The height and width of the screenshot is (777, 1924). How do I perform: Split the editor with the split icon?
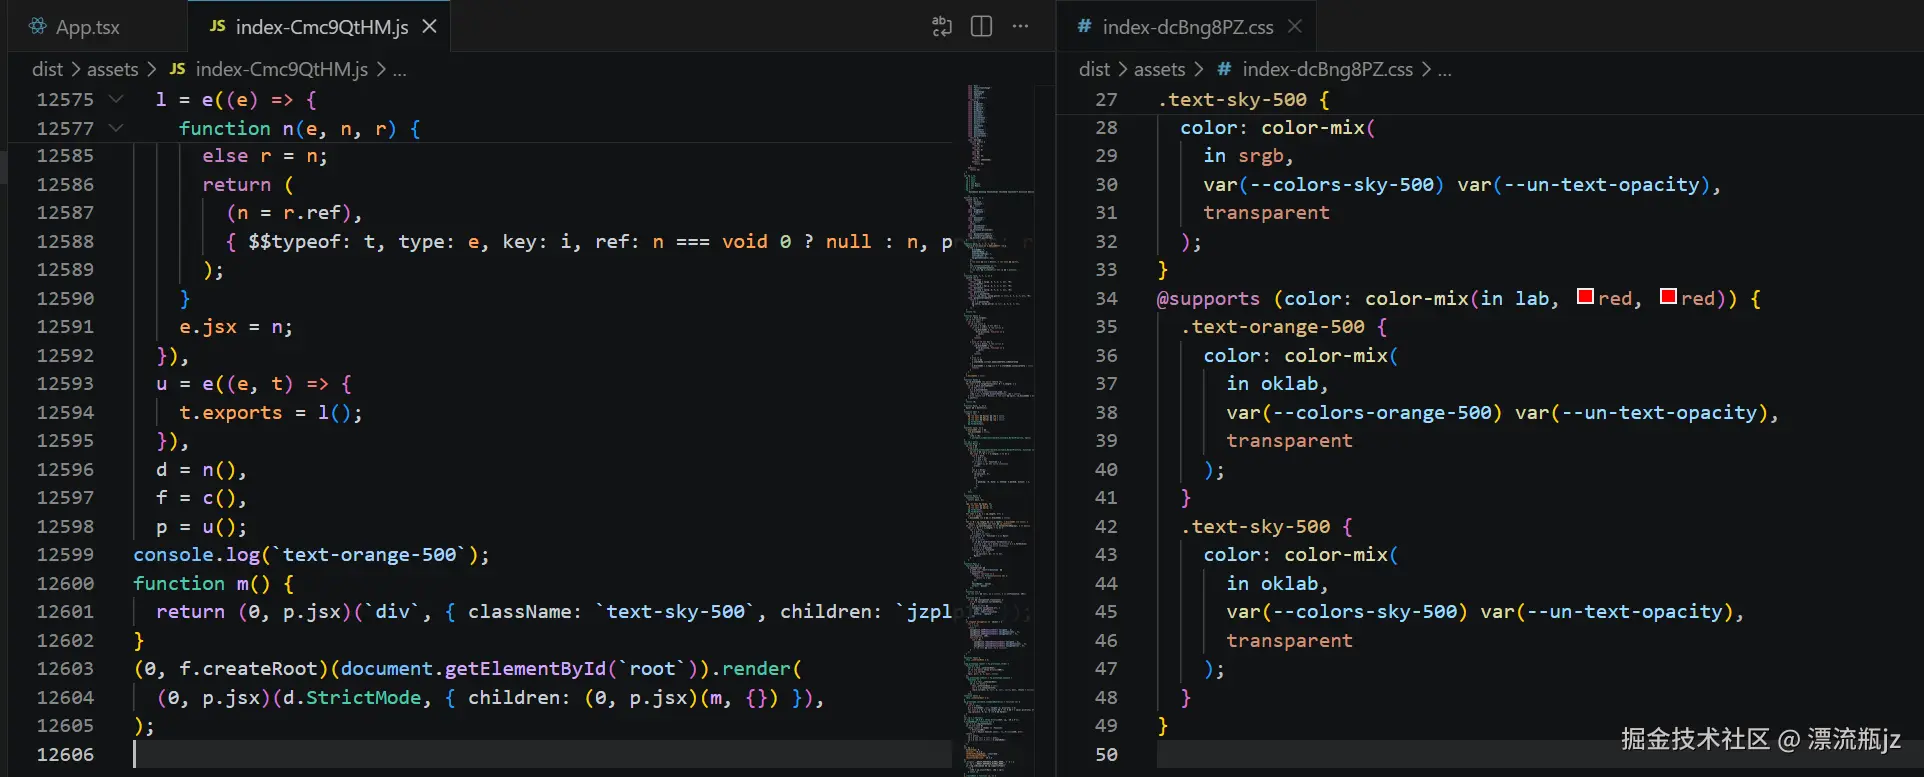(982, 27)
